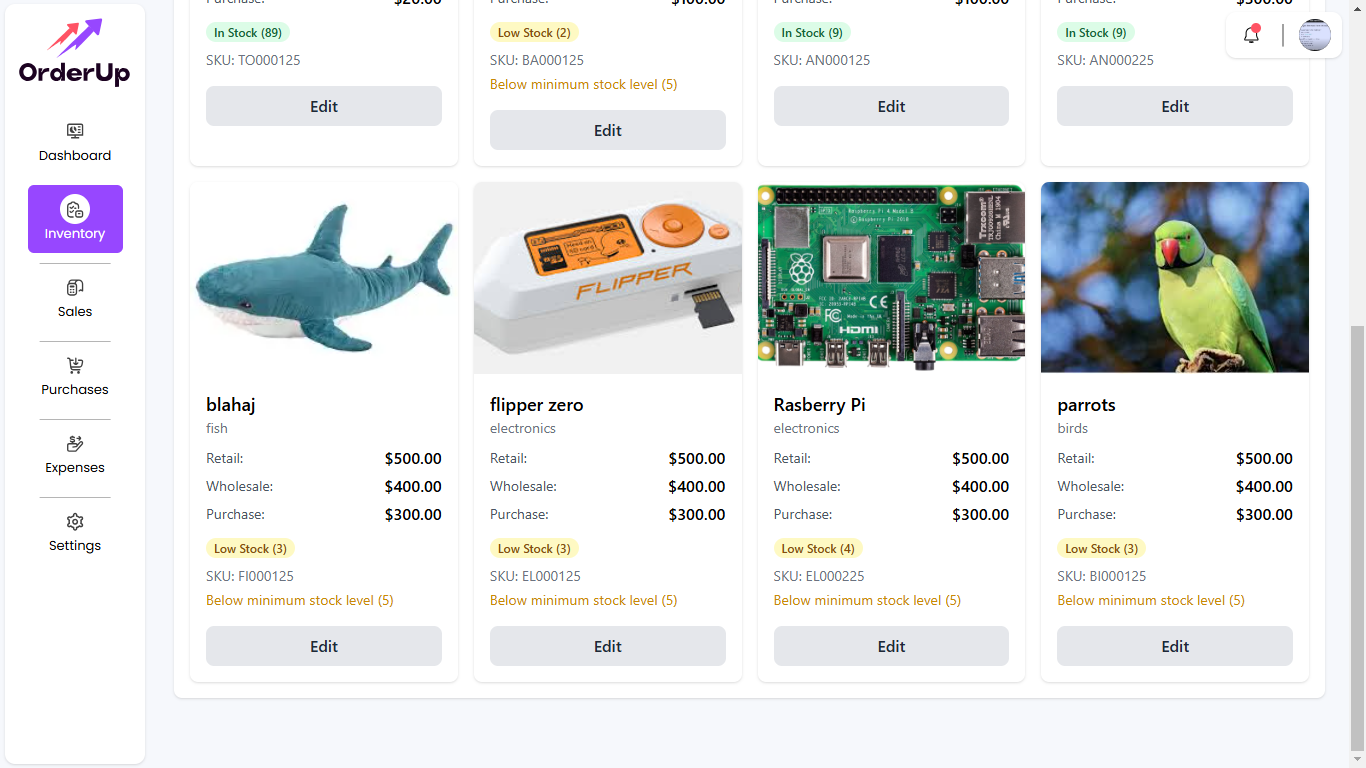Click the "SKU: EL000225" text
This screenshot has height=768, width=1366.
coord(819,576)
